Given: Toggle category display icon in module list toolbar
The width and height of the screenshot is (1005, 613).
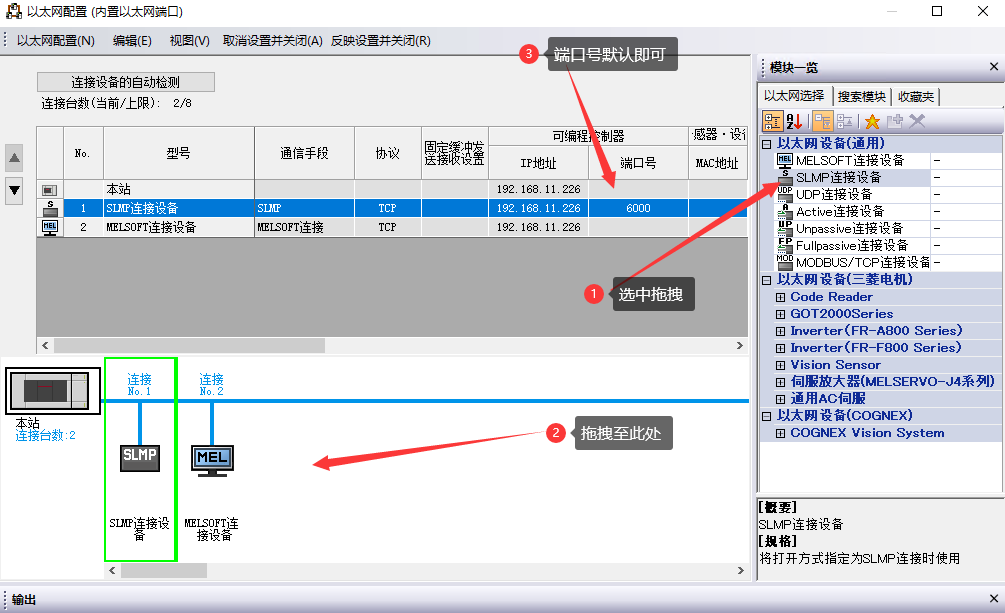Looking at the screenshot, I should point(772,121).
